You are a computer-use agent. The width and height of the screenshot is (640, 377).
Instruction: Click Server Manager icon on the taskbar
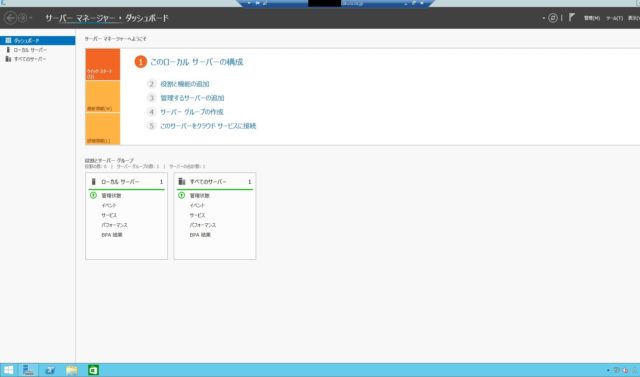(x=28, y=370)
